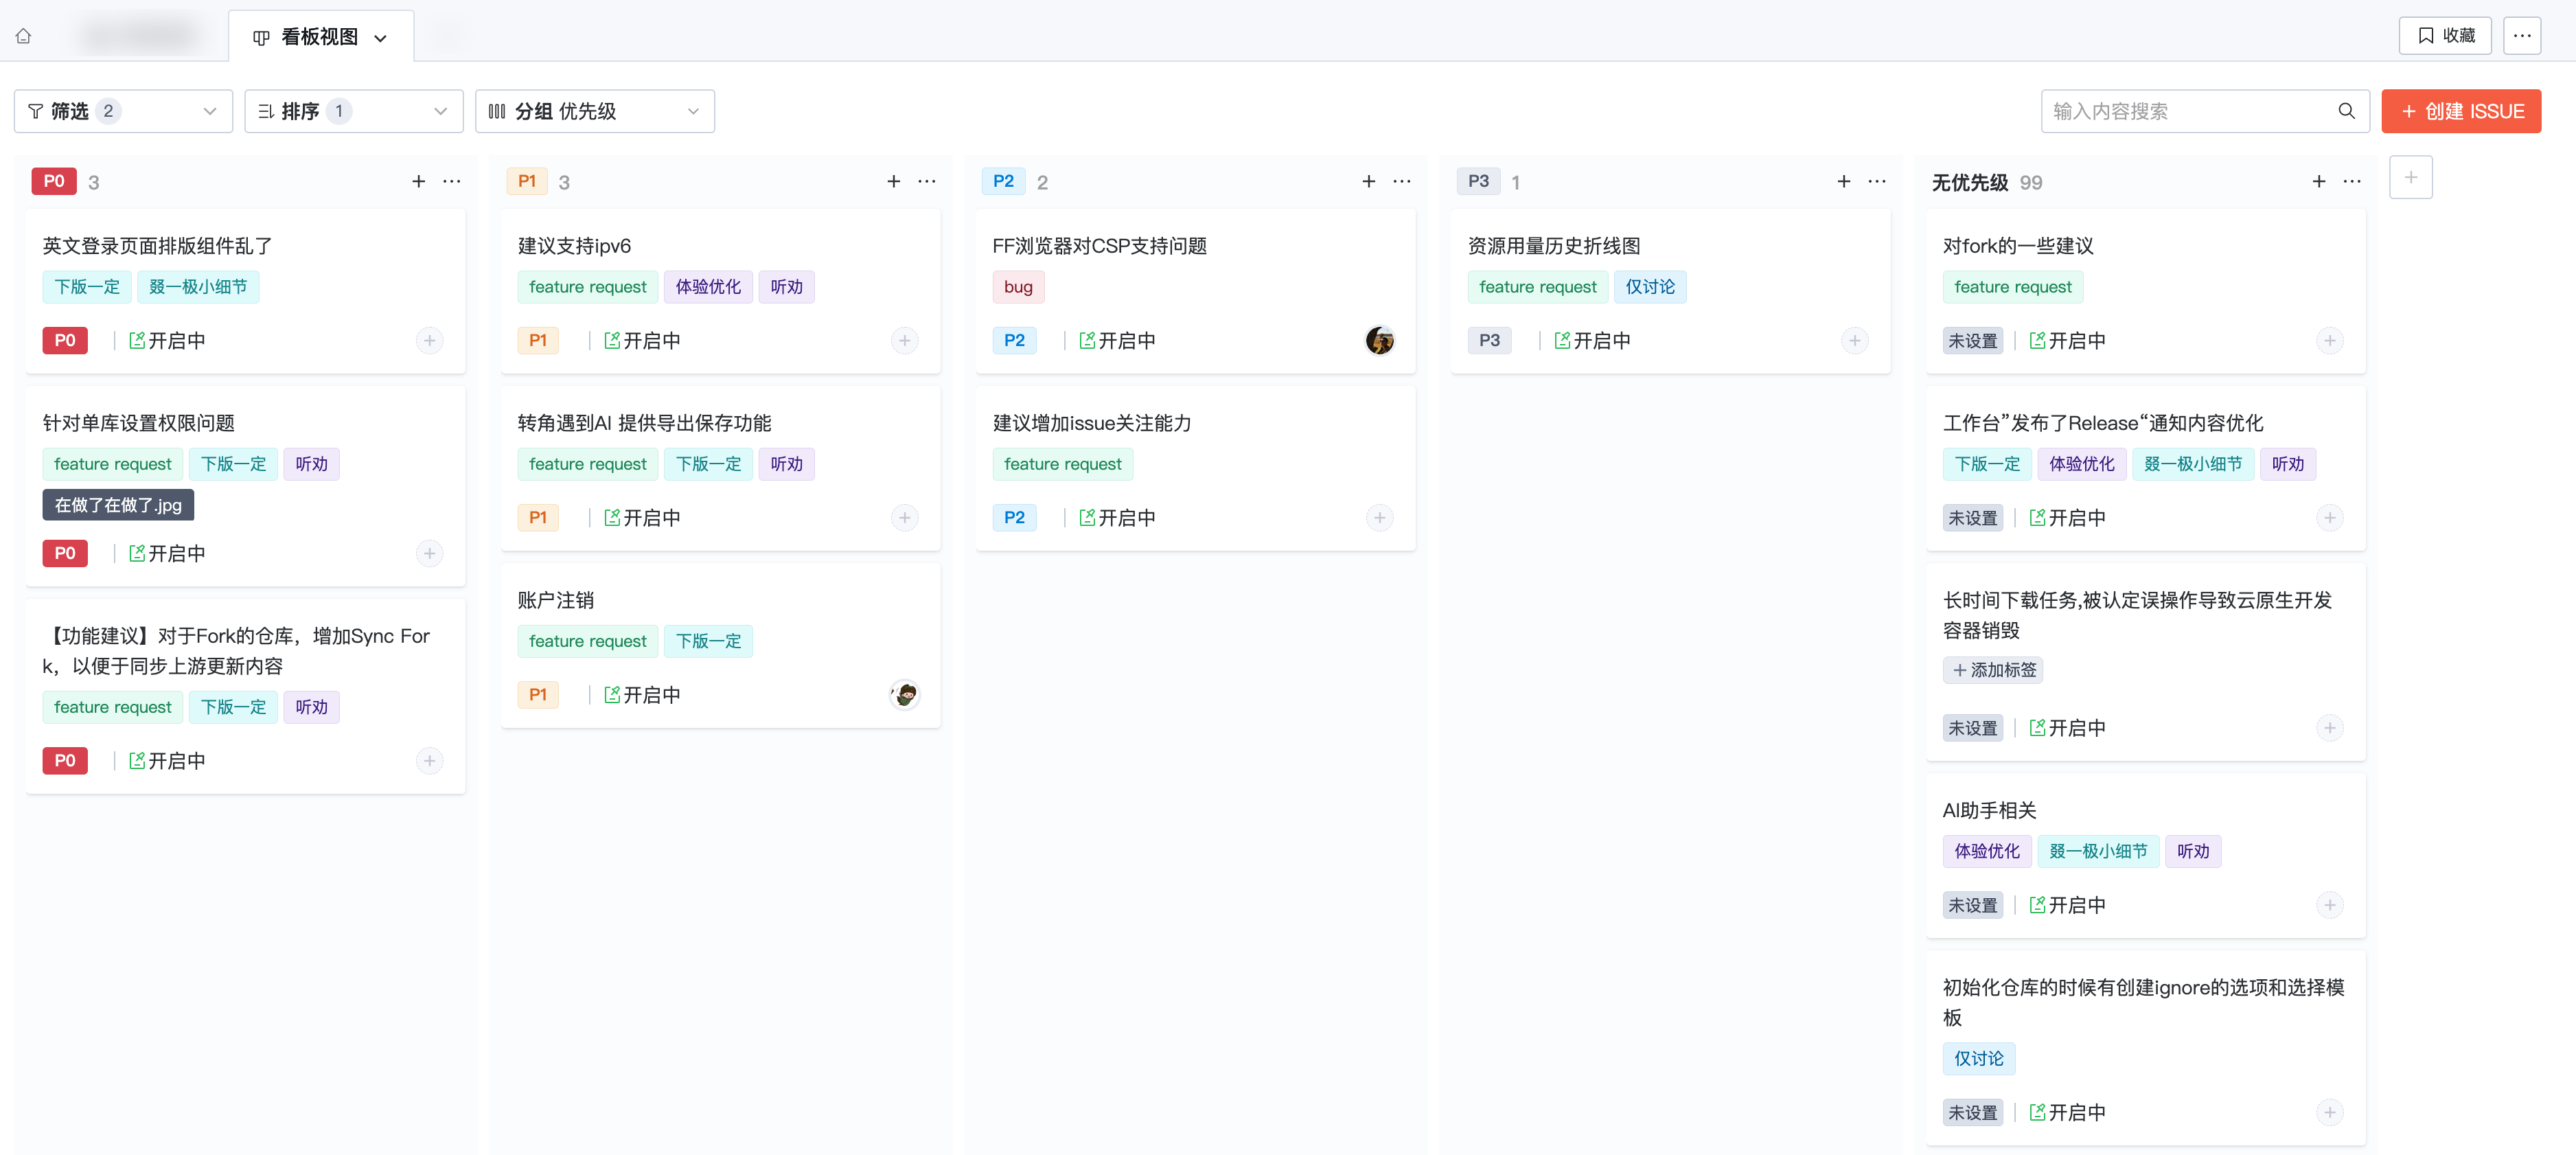Open issue titled FF浏览器对CSP支持问题
Viewport: 2576px width, 1155px height.
(x=1099, y=246)
